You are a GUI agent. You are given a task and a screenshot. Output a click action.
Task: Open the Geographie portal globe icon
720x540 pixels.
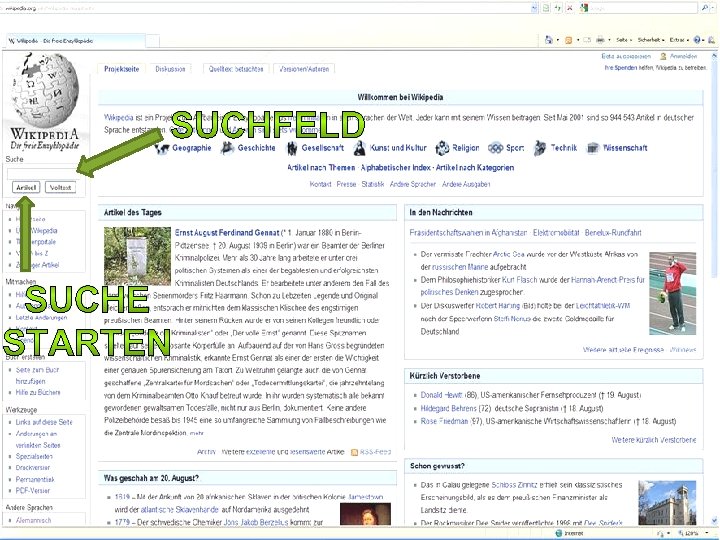(162, 148)
